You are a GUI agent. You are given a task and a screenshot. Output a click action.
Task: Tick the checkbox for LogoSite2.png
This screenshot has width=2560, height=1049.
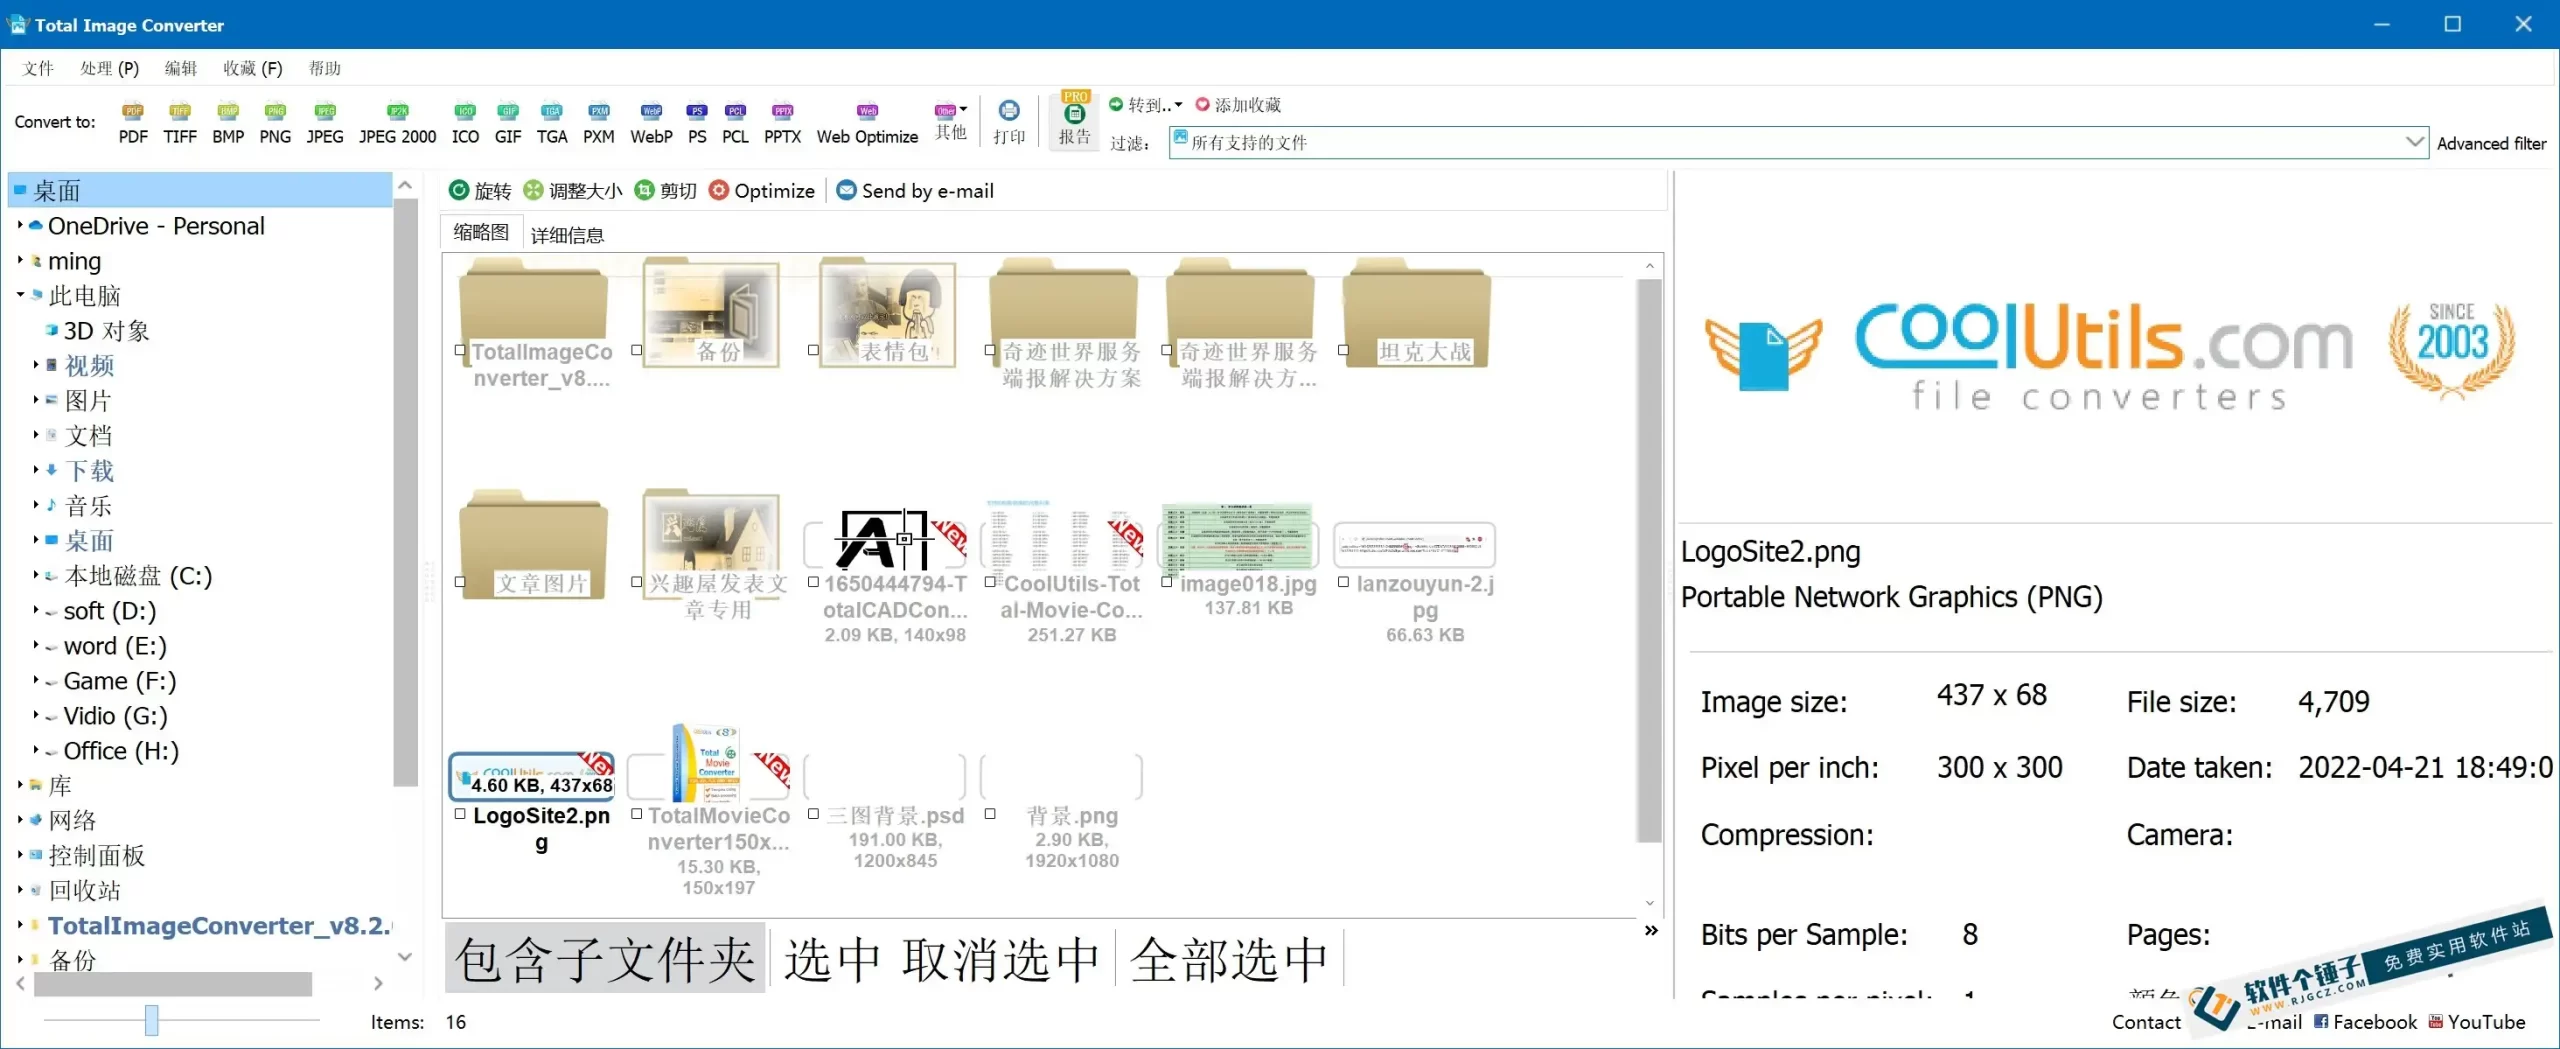tap(460, 814)
